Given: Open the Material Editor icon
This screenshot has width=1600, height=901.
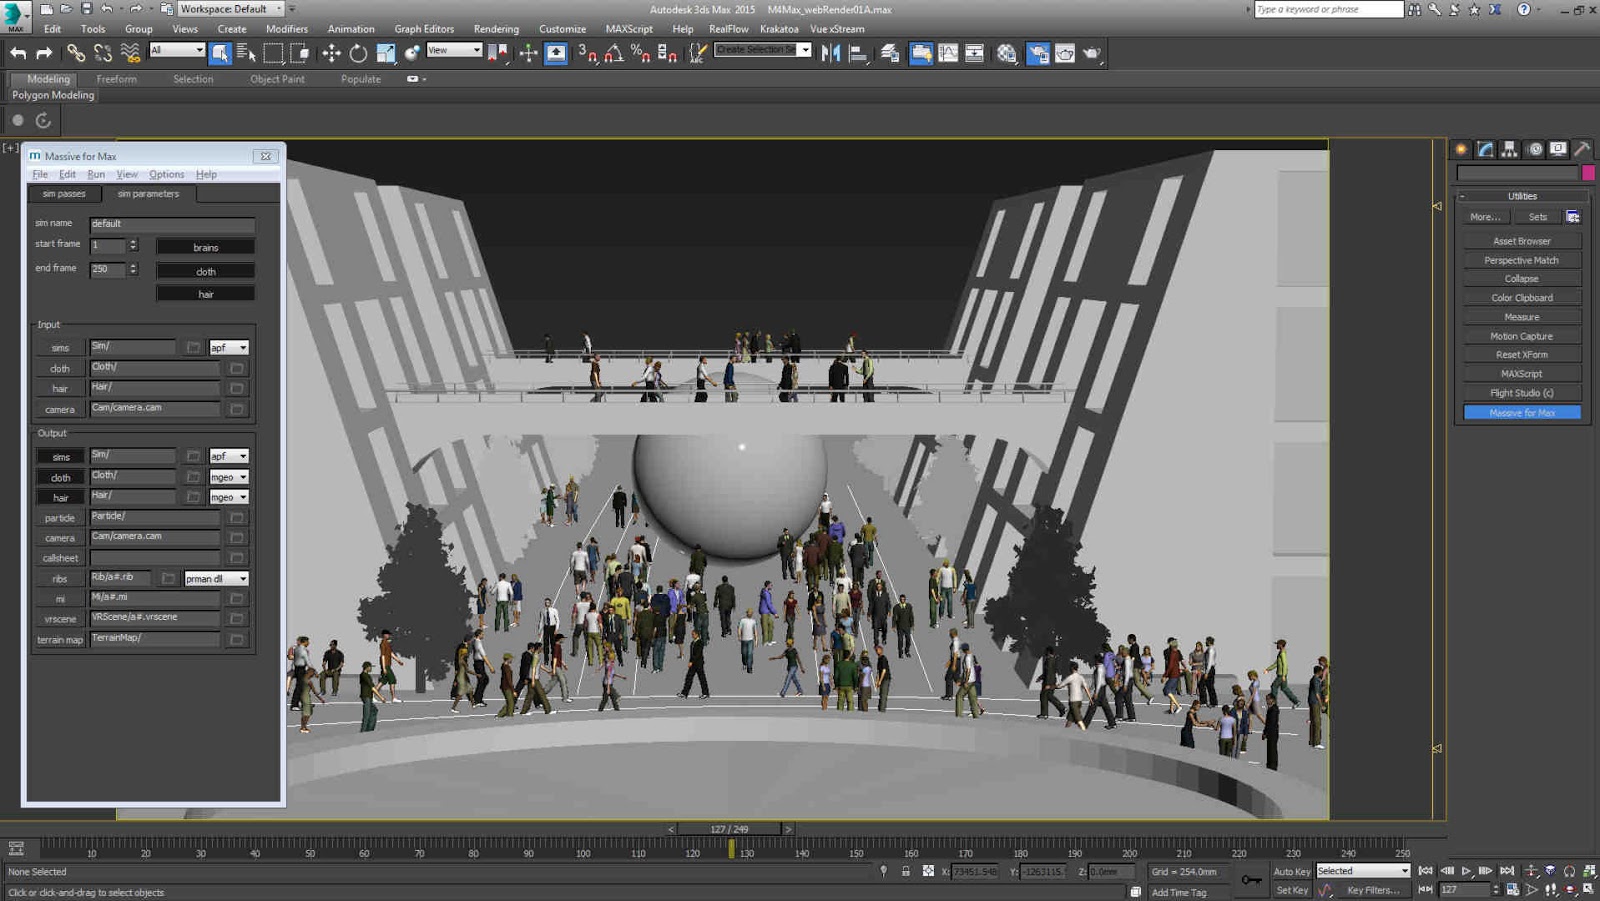Looking at the screenshot, I should (x=1007, y=54).
